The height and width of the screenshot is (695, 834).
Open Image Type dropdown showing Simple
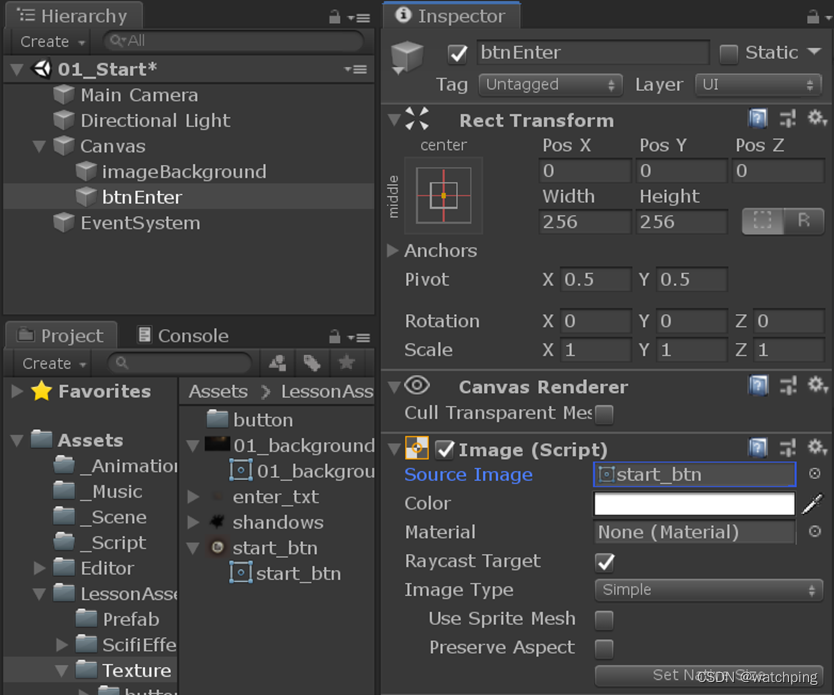pyautogui.click(x=708, y=590)
